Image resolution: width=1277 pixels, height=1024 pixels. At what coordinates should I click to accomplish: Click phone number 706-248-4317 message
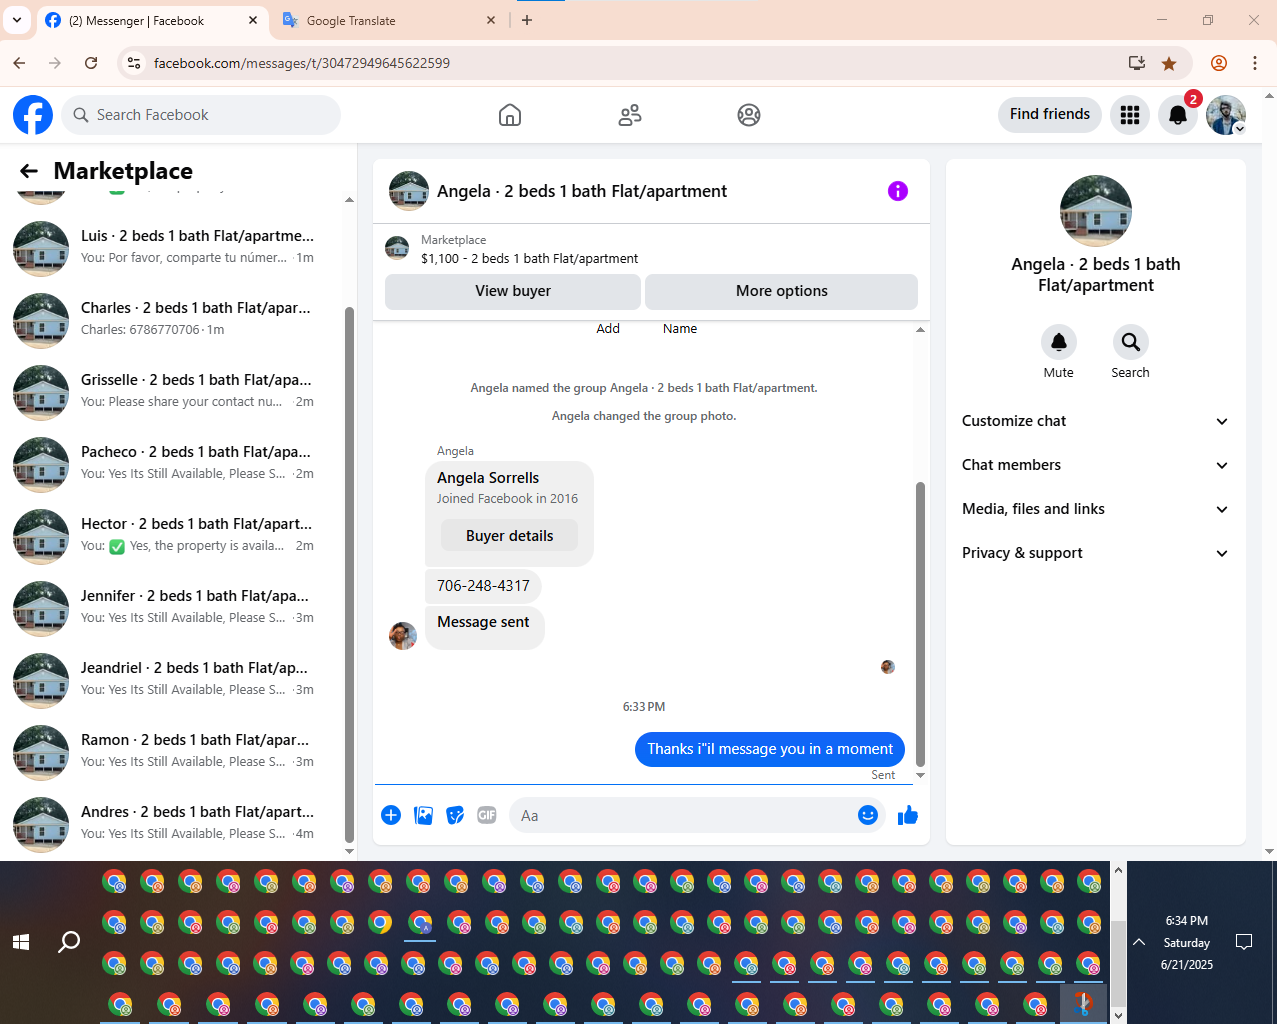pos(483,586)
